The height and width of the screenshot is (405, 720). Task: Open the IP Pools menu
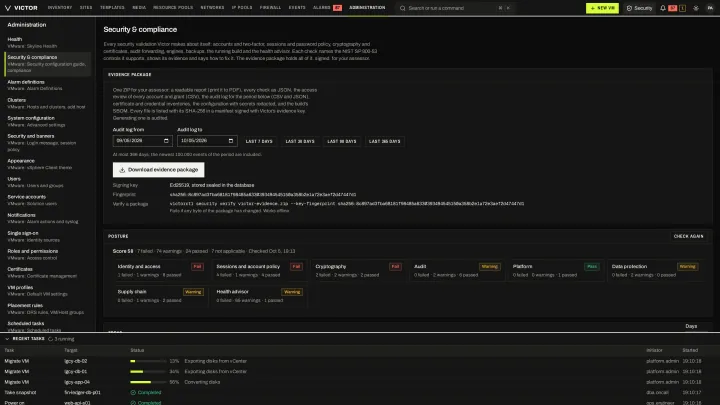tap(242, 8)
